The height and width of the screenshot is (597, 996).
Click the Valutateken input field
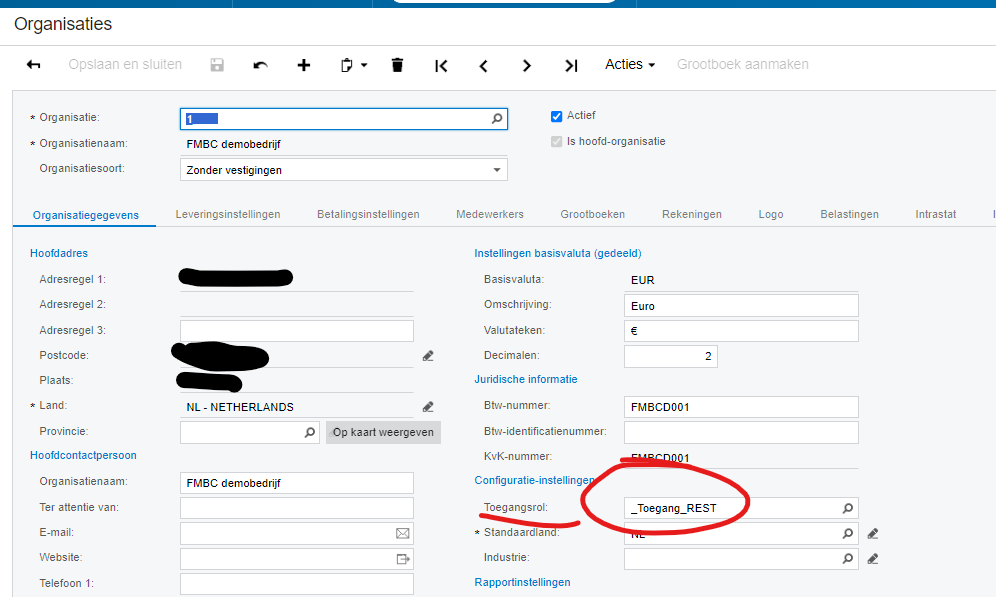[741, 331]
